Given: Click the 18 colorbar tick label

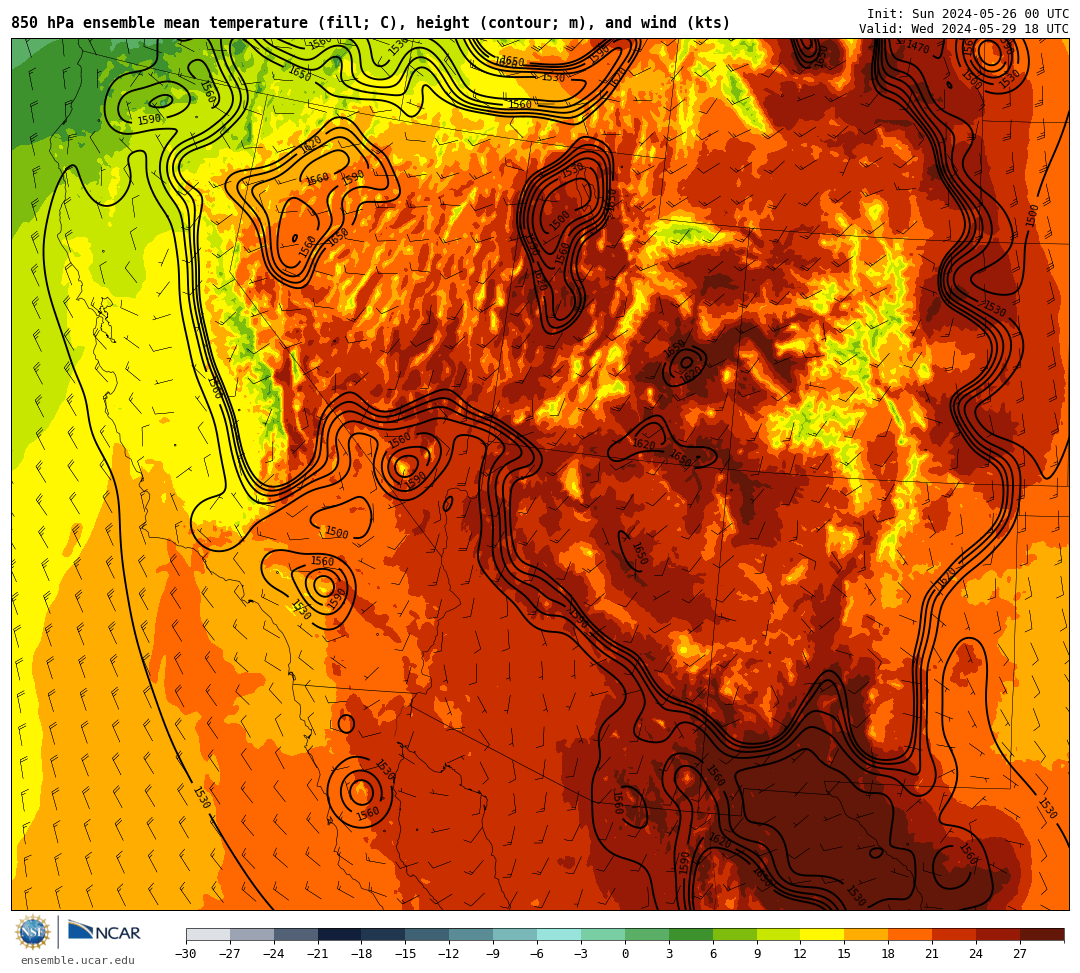Looking at the screenshot, I should pos(889,954).
